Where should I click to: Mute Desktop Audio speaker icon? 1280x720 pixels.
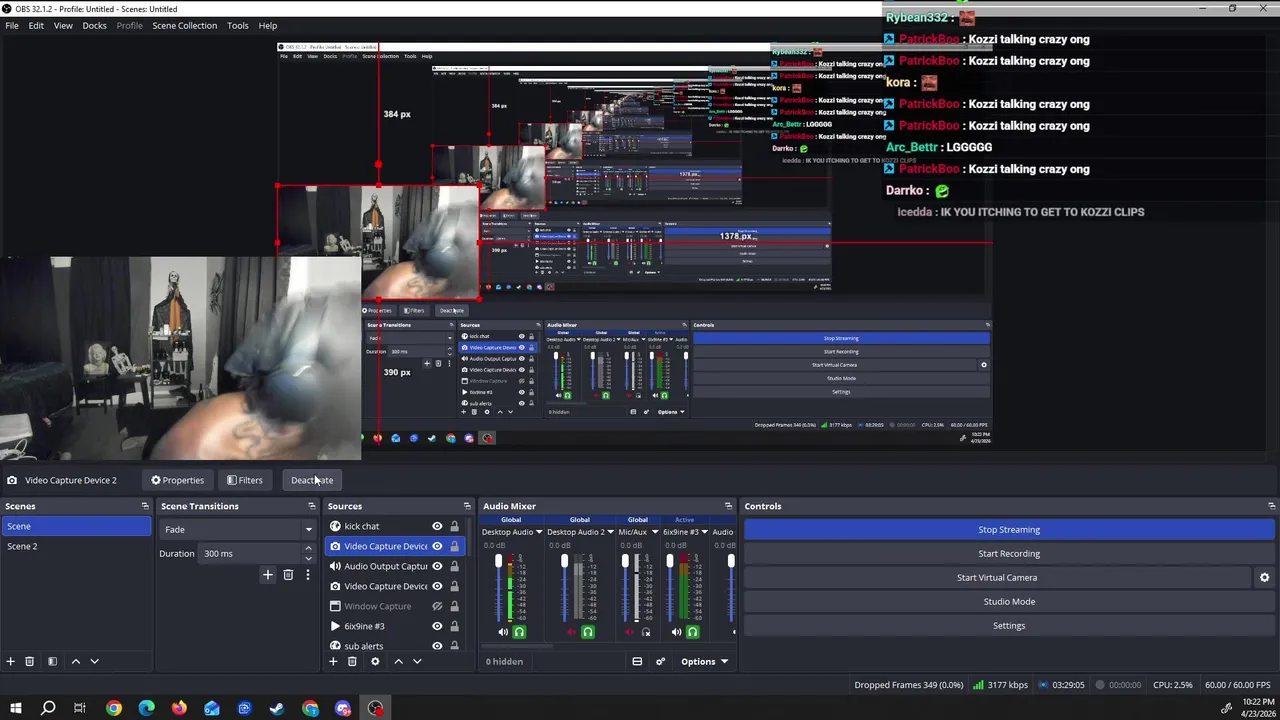[x=503, y=632]
